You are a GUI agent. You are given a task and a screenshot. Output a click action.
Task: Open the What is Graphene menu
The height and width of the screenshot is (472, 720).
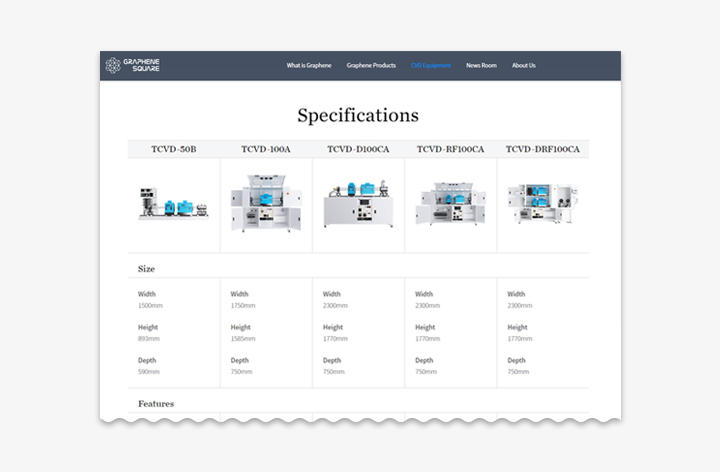309,66
